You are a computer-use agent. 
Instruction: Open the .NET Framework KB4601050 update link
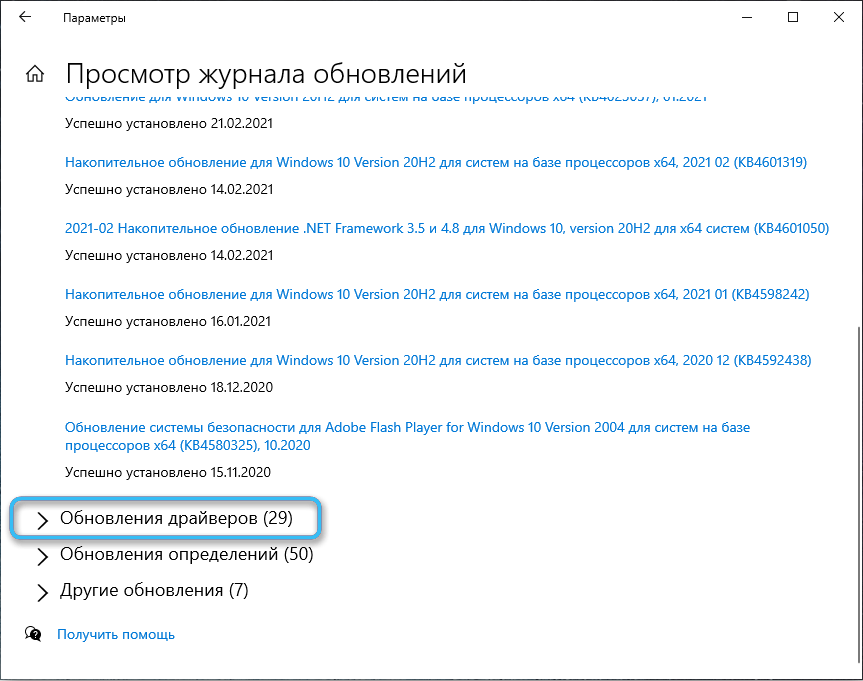click(x=446, y=228)
